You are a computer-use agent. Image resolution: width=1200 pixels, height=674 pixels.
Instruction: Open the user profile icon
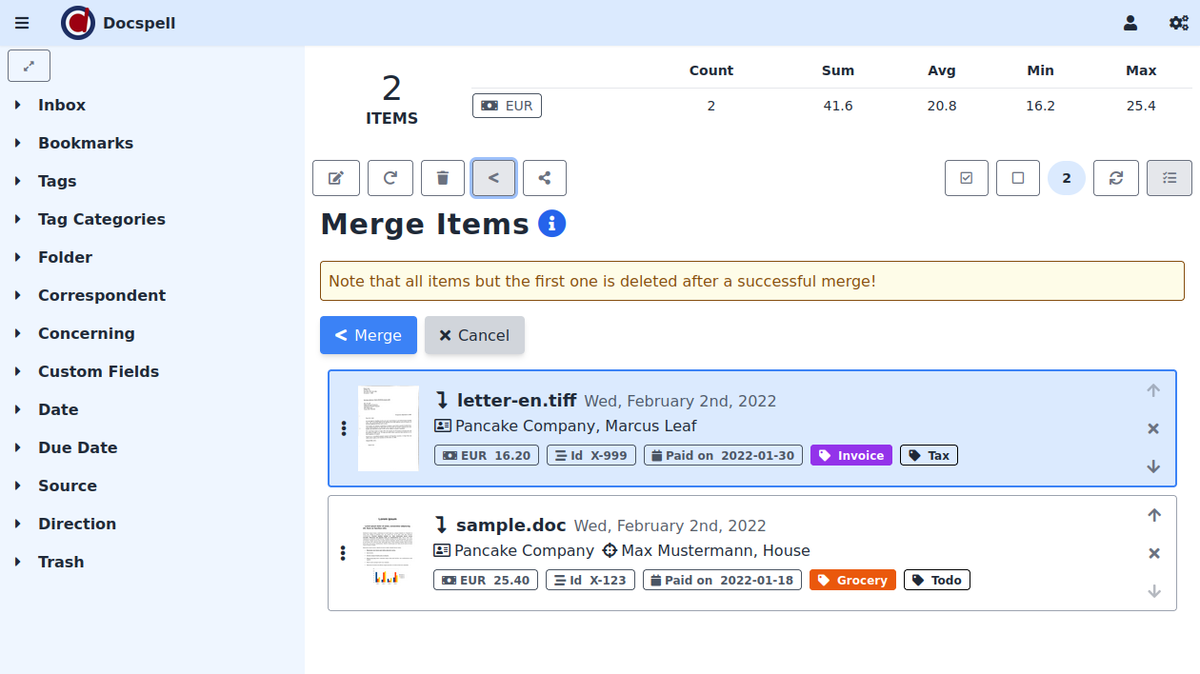pyautogui.click(x=1130, y=23)
